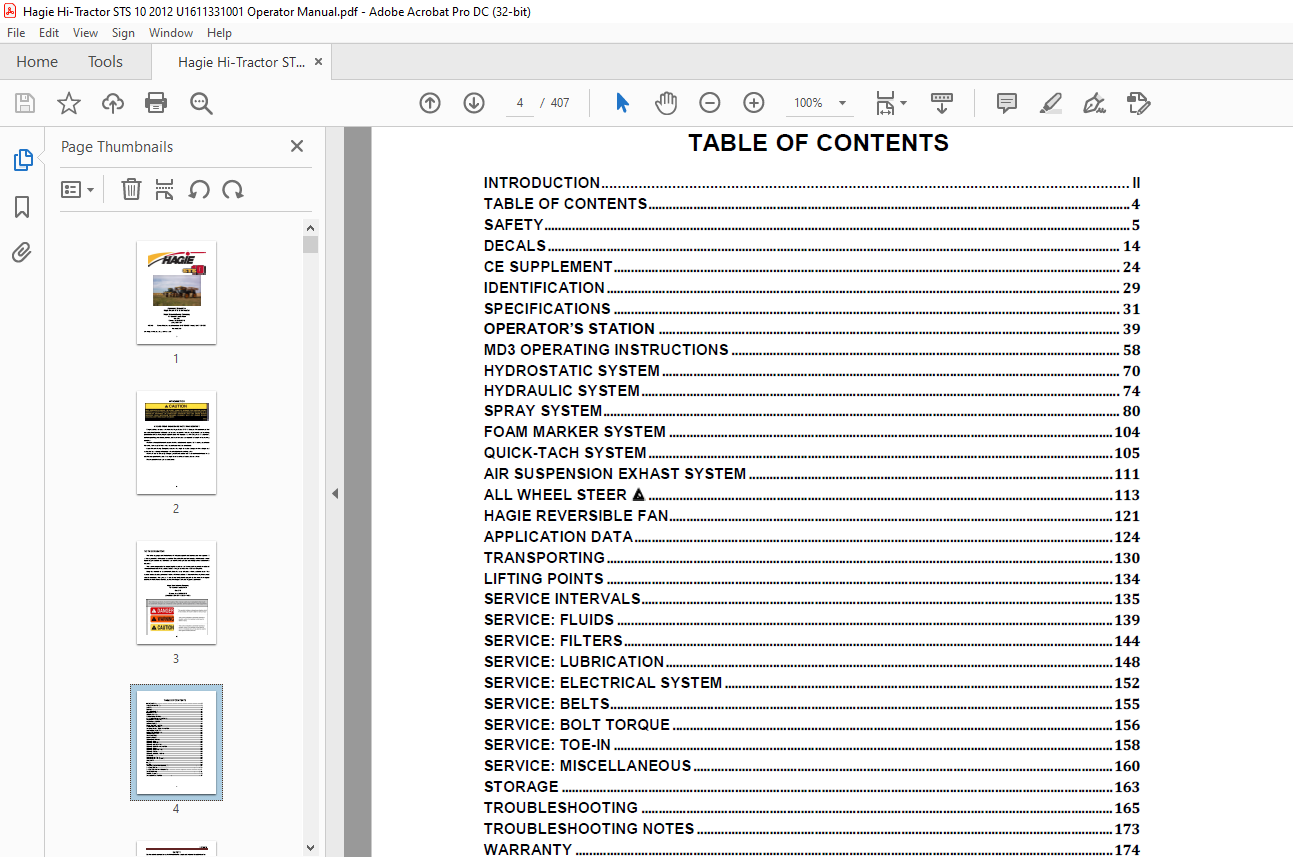Click the CE SUPPLEMENT contents entry

(812, 267)
